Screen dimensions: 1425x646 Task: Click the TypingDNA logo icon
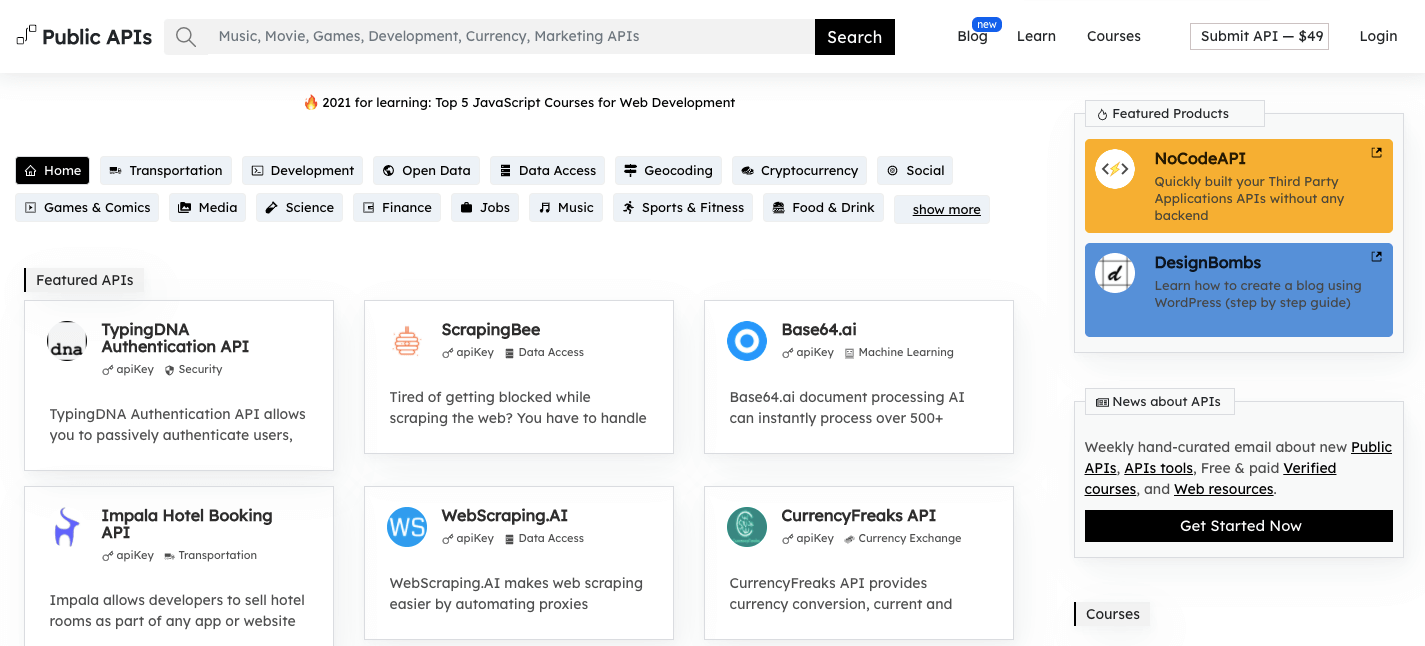(67, 341)
